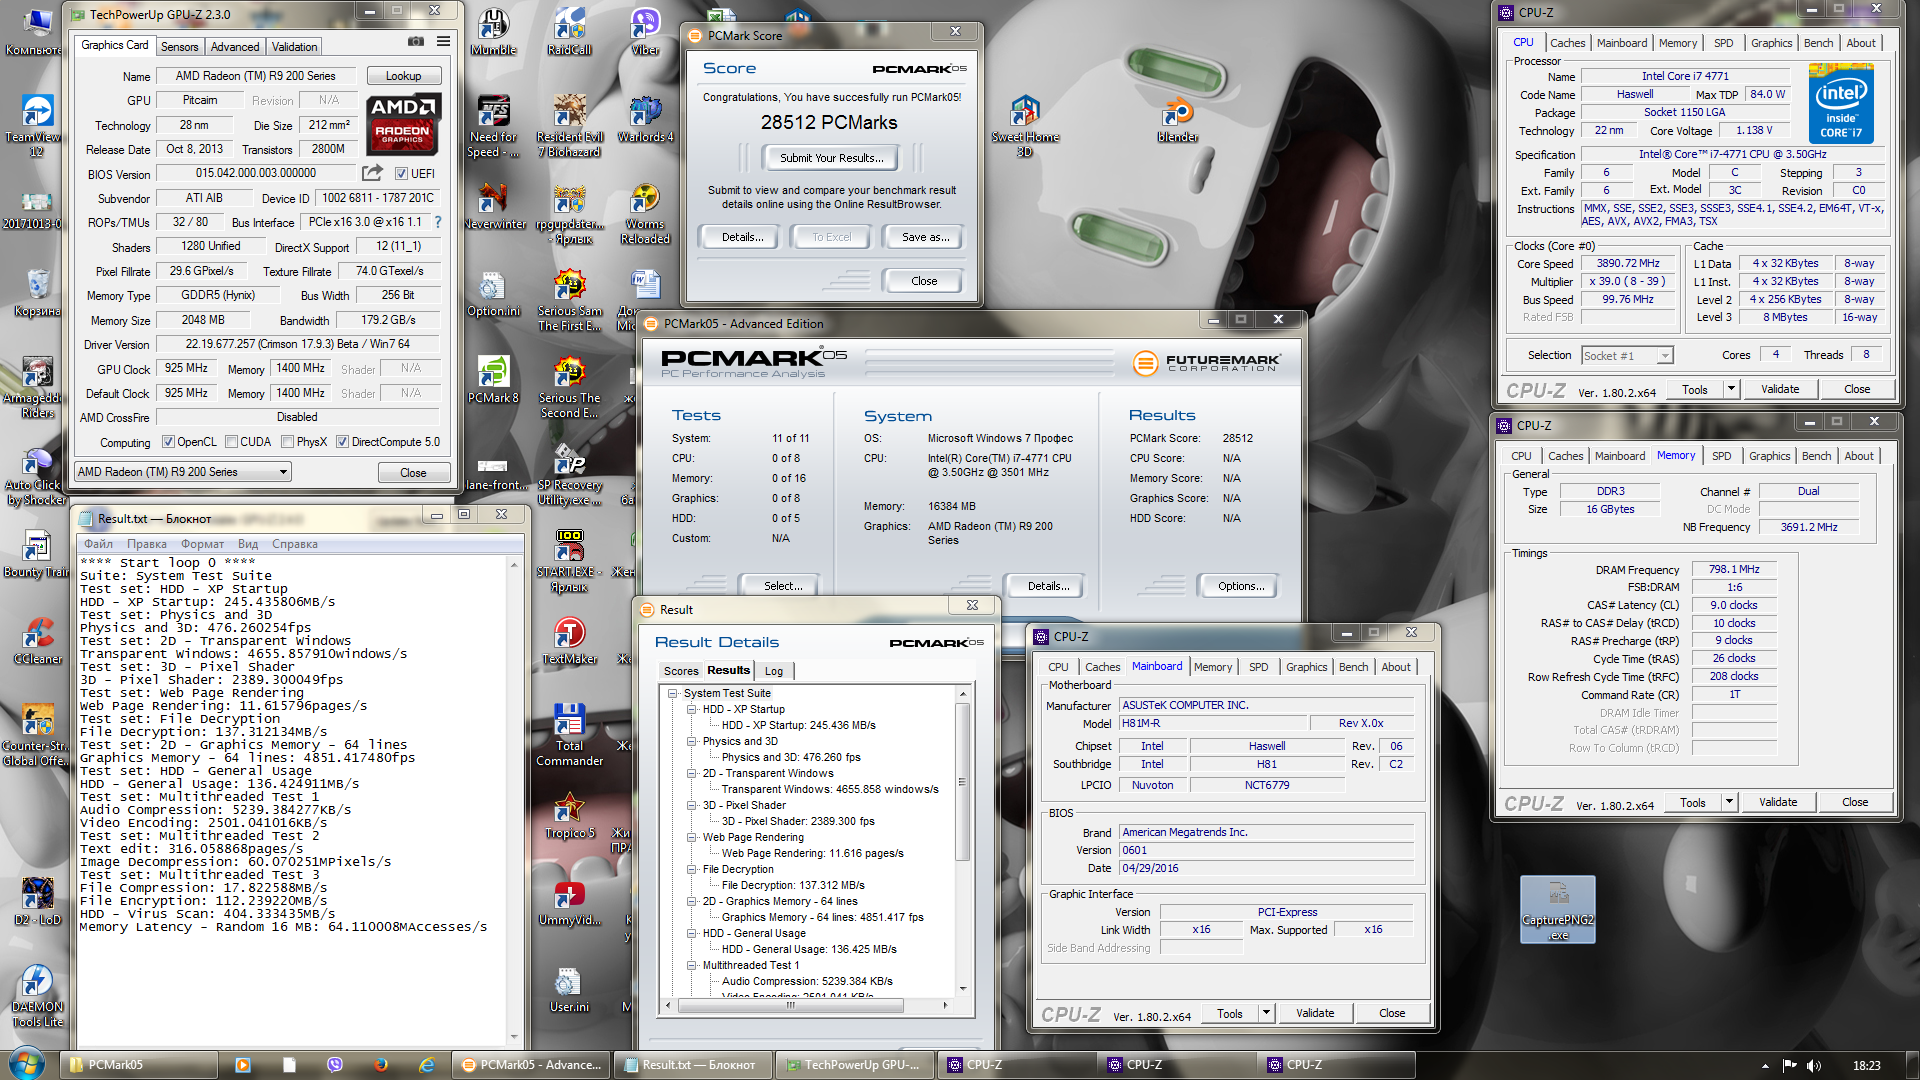The width and height of the screenshot is (1920, 1080).
Task: Click the Firefox icon in the taskbar
Action: pyautogui.click(x=381, y=1065)
